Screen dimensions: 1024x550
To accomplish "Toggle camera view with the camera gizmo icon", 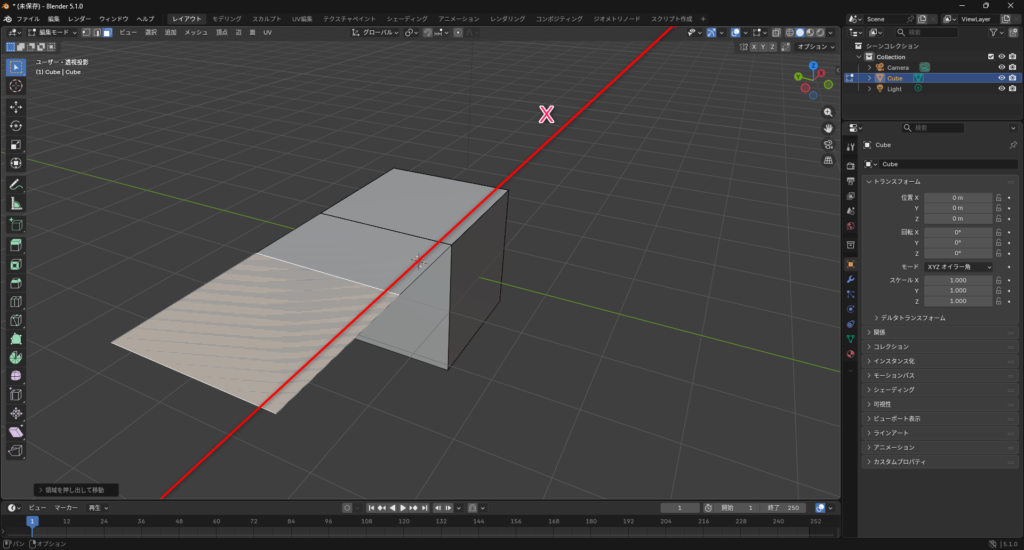I will tap(828, 144).
